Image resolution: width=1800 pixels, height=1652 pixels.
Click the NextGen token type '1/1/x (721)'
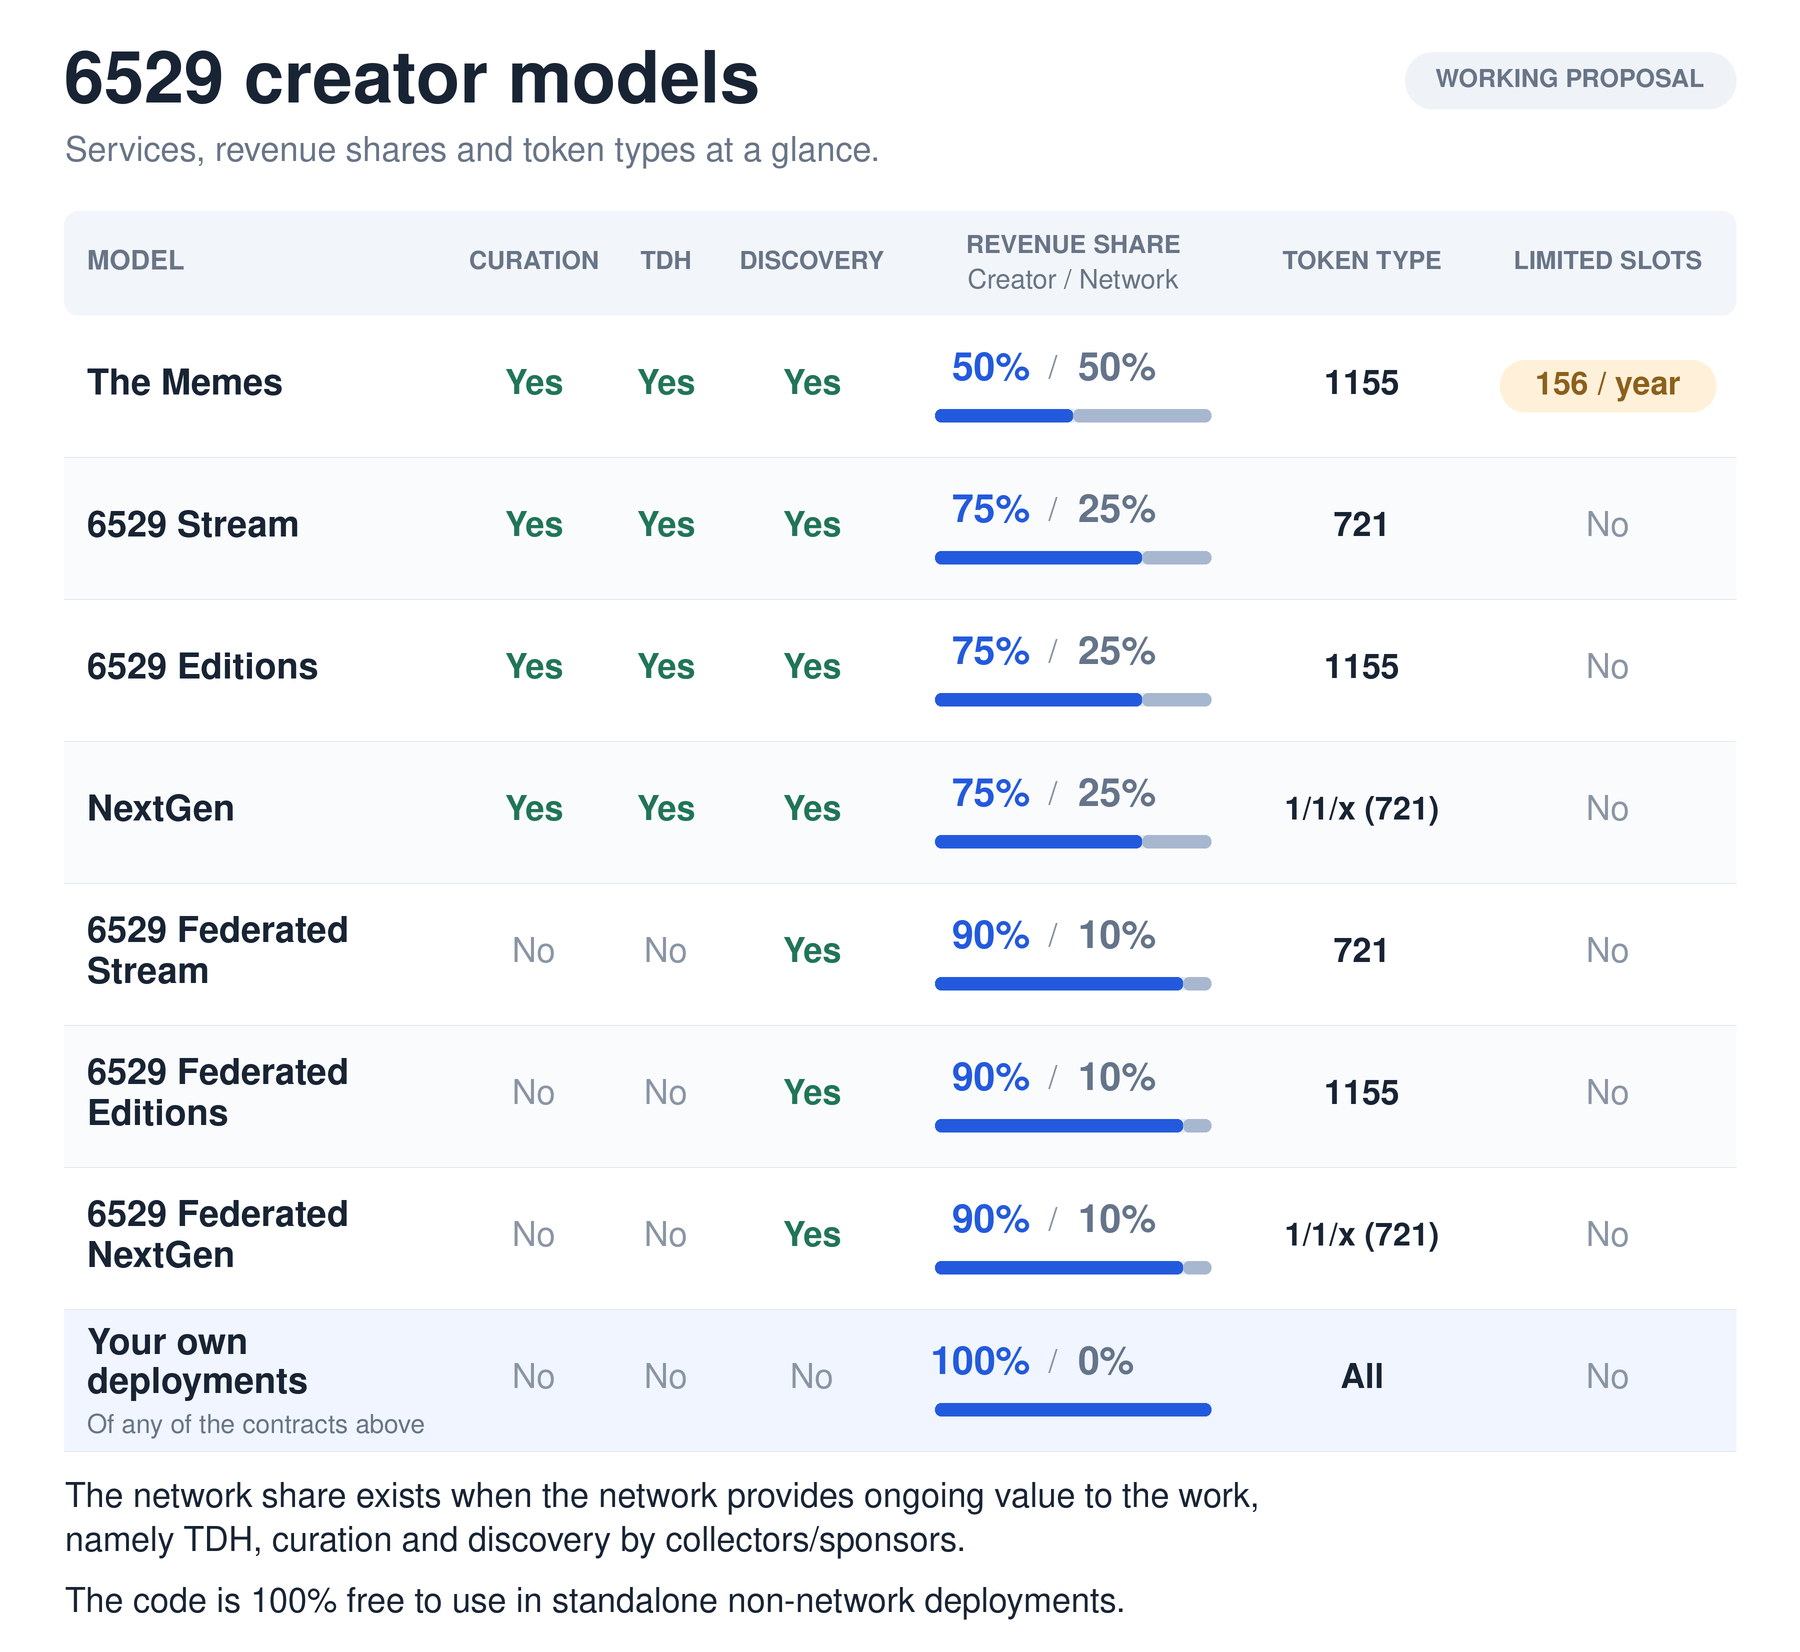coord(1362,809)
